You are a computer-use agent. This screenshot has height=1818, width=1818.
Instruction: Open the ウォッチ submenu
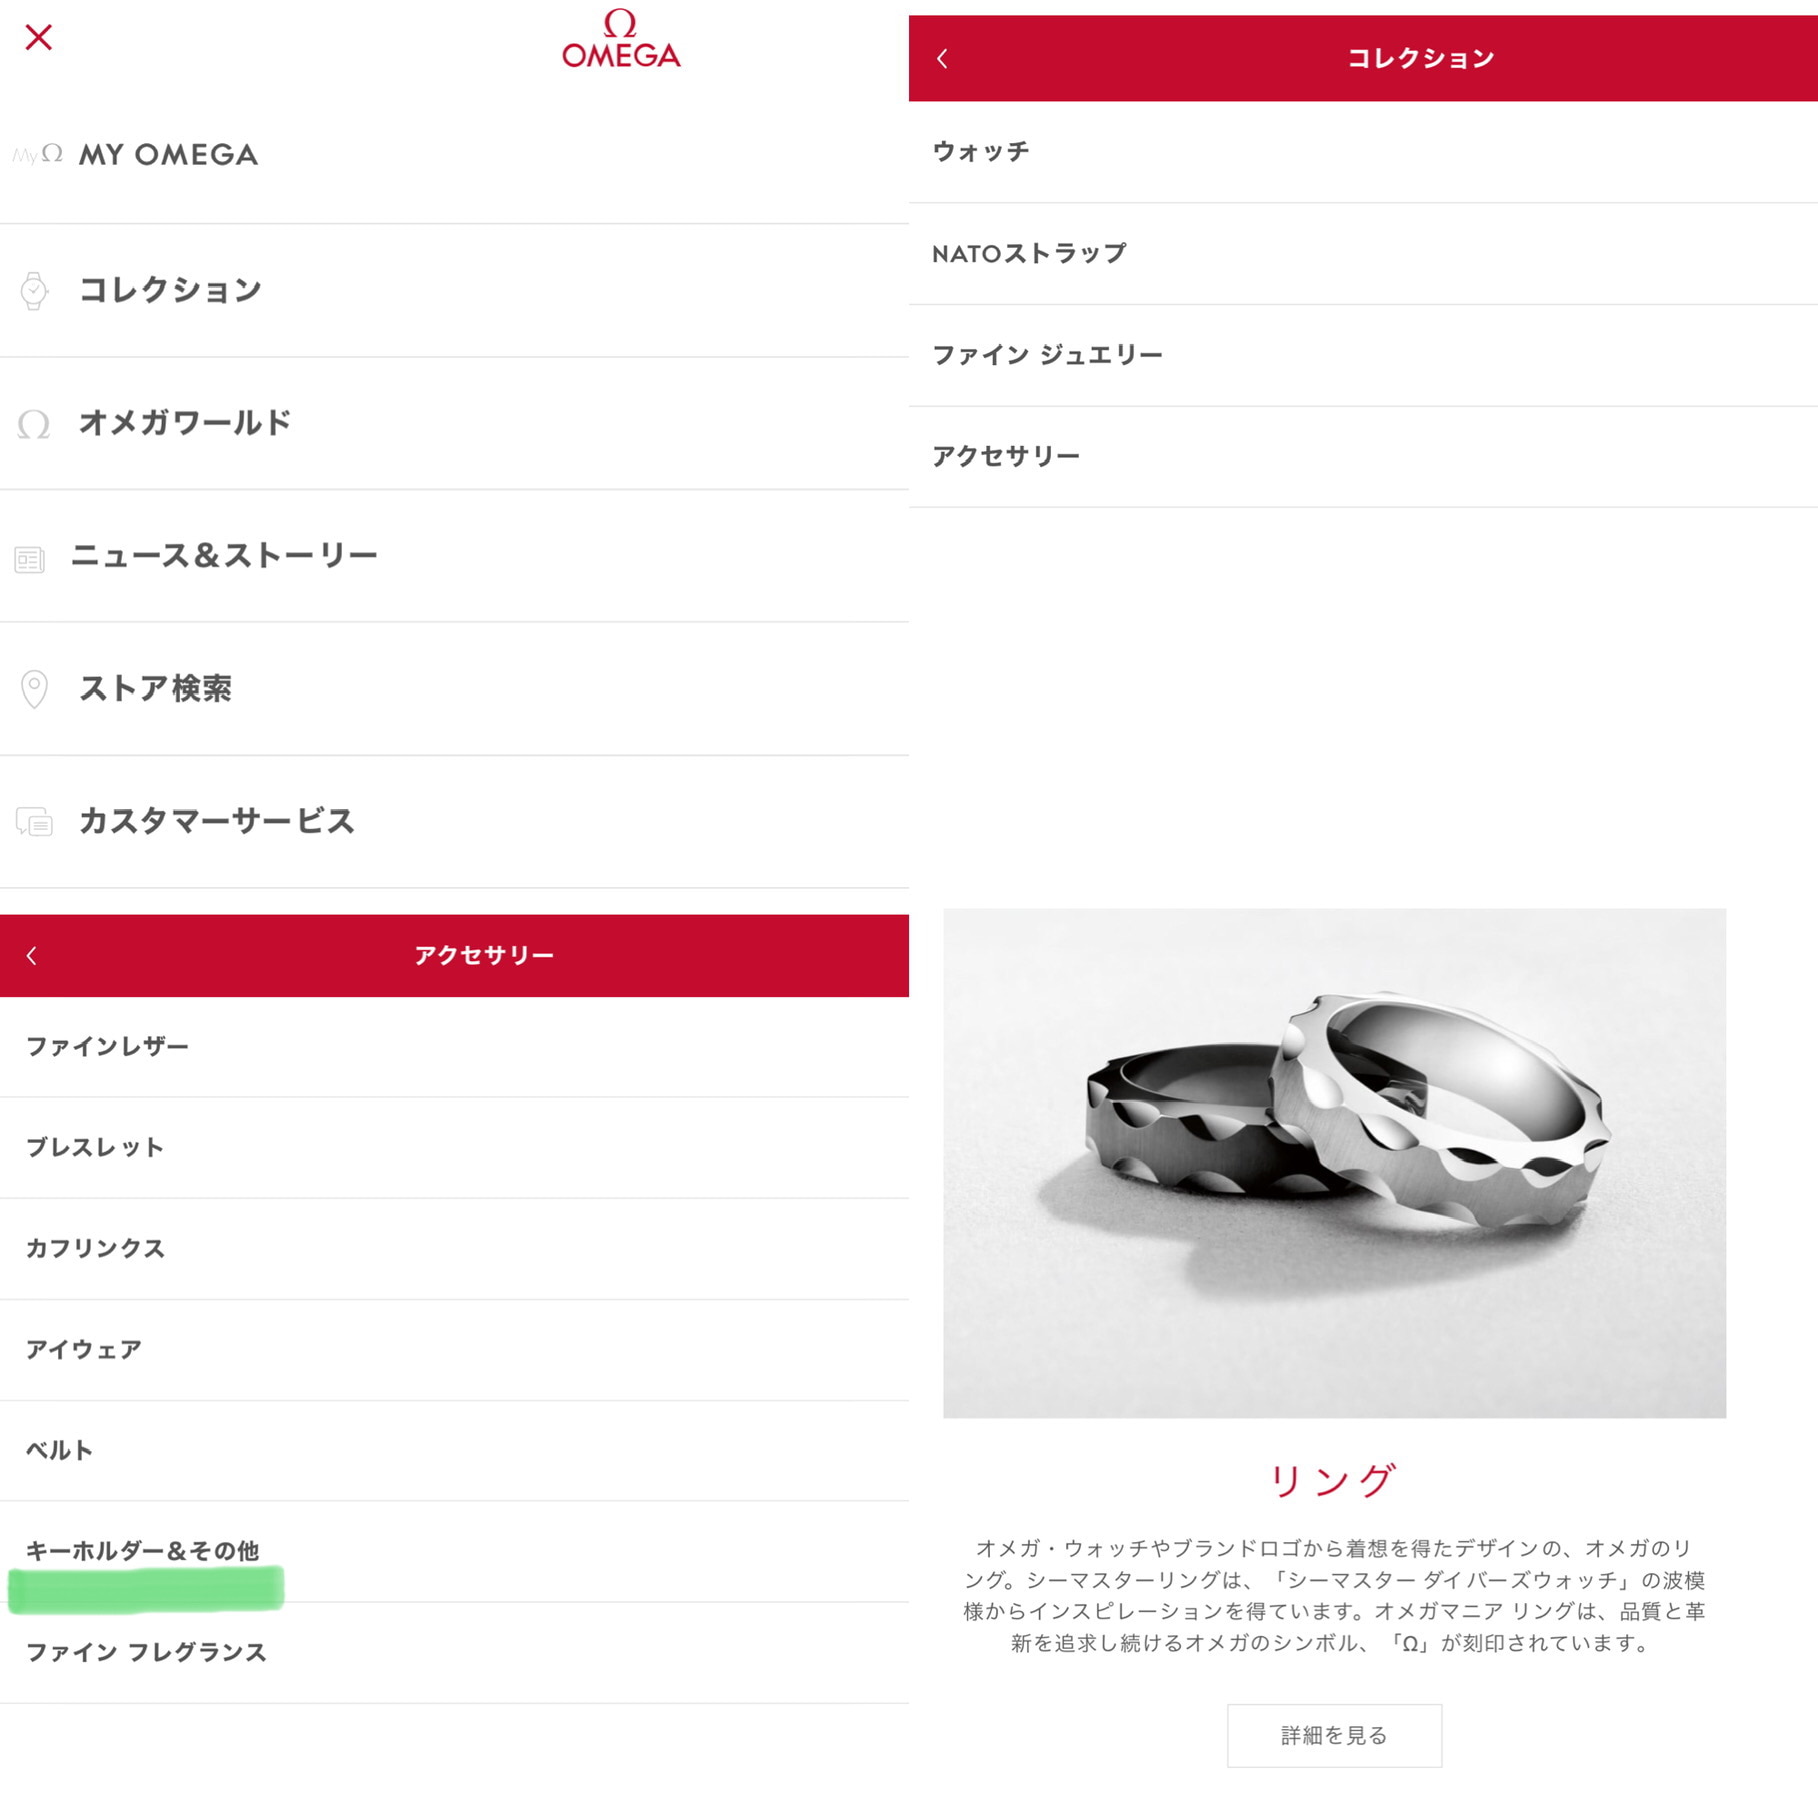coord(1363,152)
